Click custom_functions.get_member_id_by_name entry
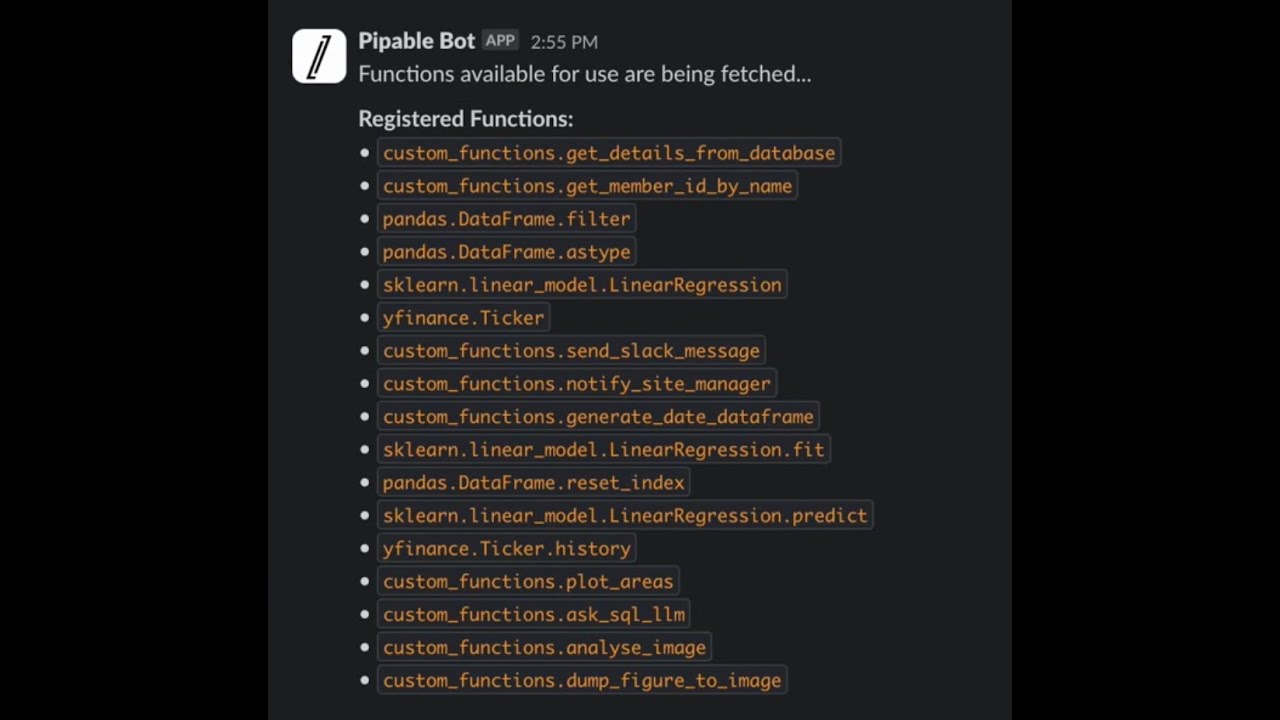The height and width of the screenshot is (720, 1280). 587,186
